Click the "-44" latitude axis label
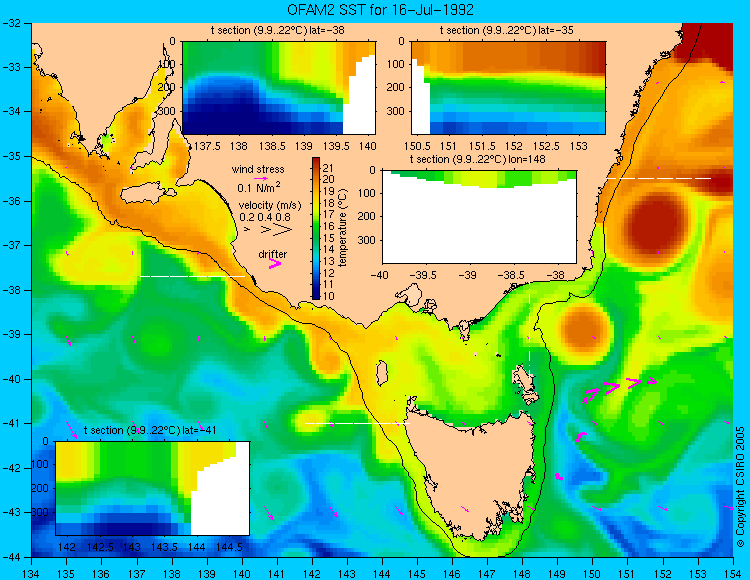 11,557
